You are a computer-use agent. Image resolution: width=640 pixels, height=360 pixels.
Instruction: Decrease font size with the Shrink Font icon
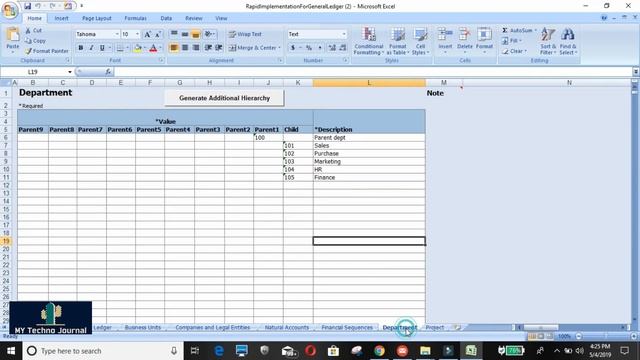tap(158, 34)
